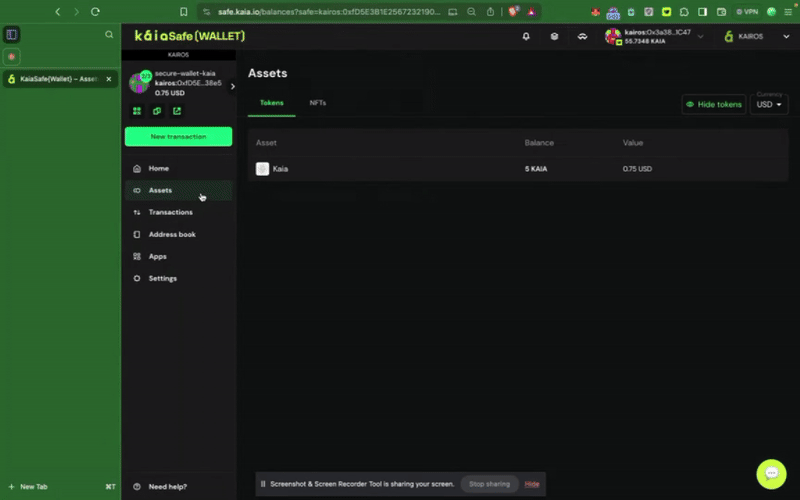Open Brave Shields lion icon
Image resolution: width=800 pixels, height=500 pixels.
click(x=513, y=11)
